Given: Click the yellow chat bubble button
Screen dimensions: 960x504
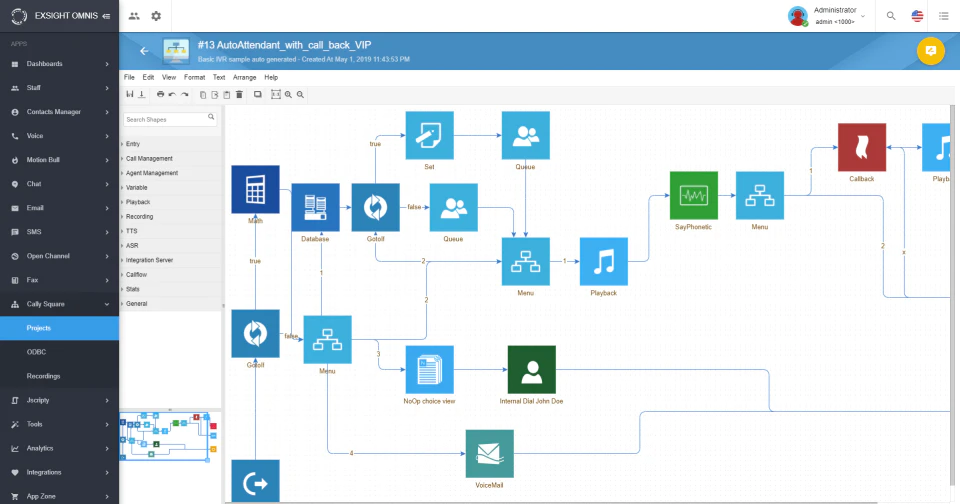Looking at the screenshot, I should tap(931, 51).
